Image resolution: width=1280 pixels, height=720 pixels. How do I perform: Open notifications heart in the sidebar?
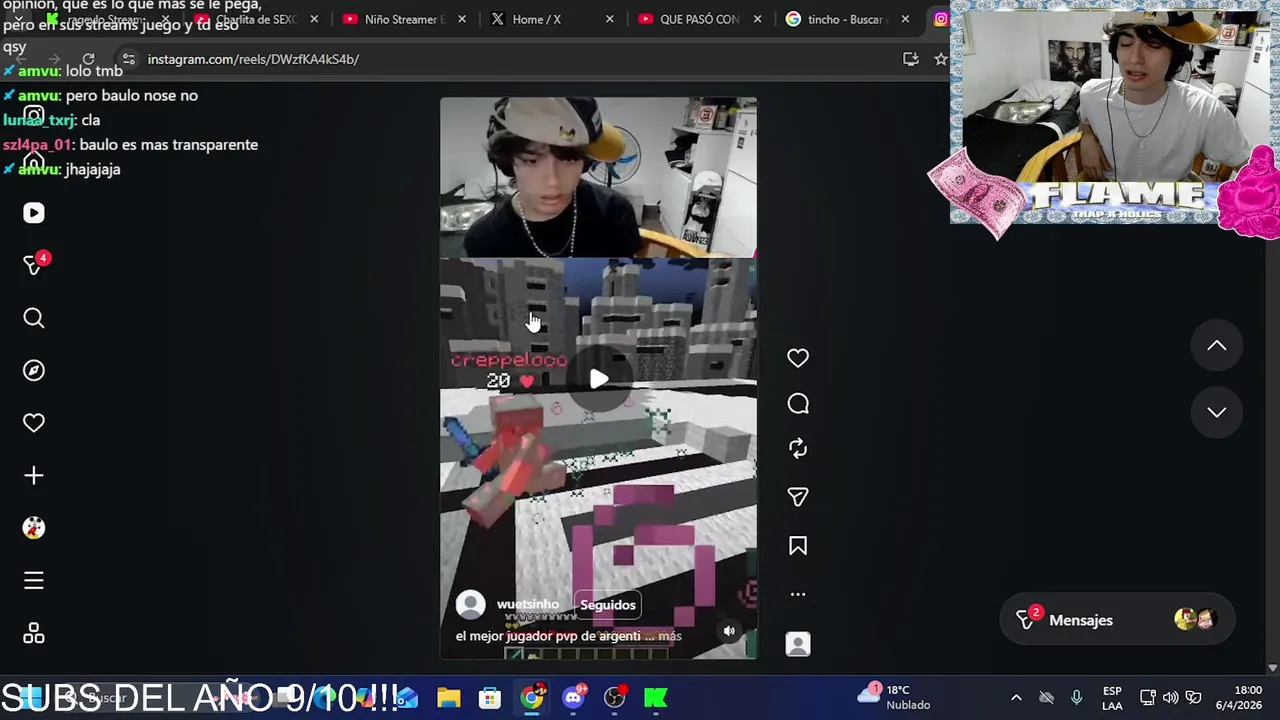pos(34,423)
